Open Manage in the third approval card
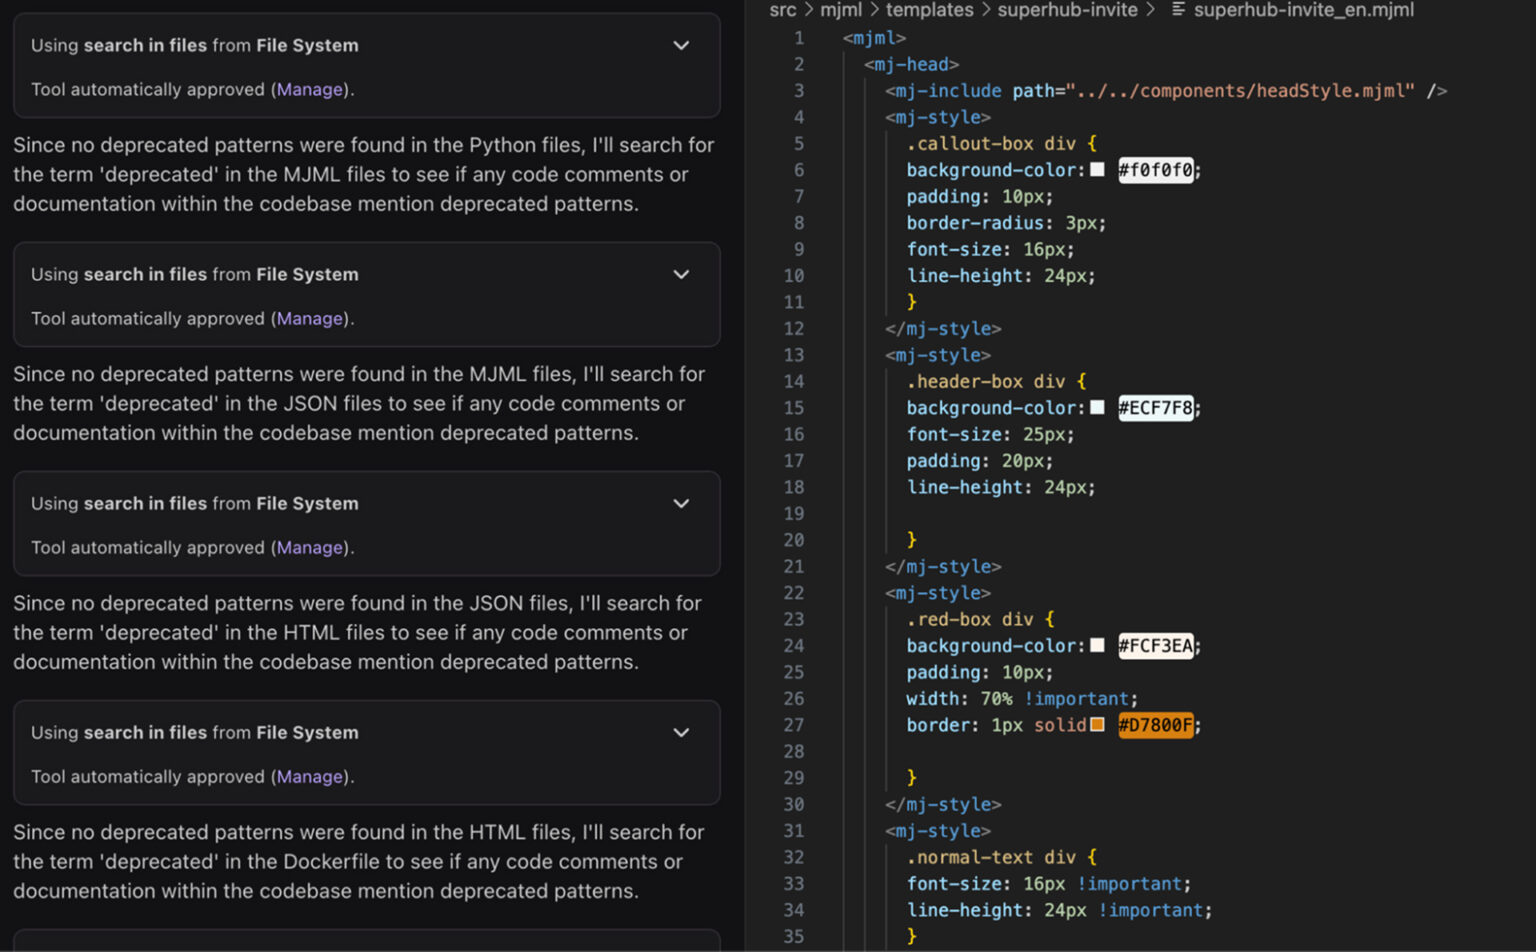Image resolution: width=1536 pixels, height=952 pixels. coord(309,547)
